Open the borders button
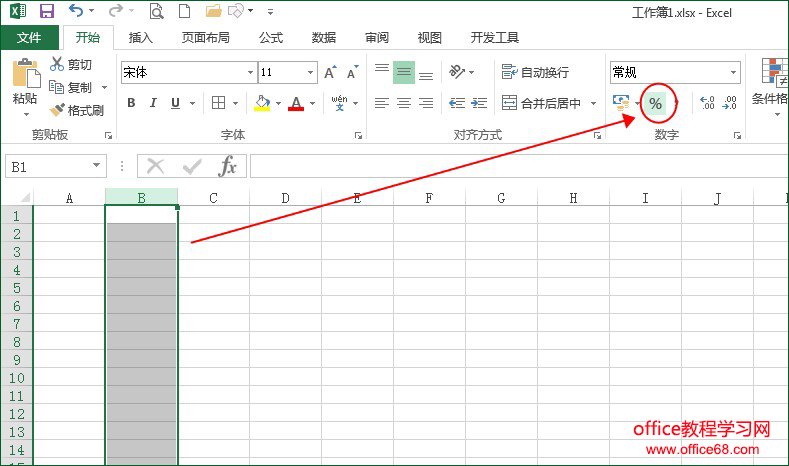 pyautogui.click(x=218, y=103)
